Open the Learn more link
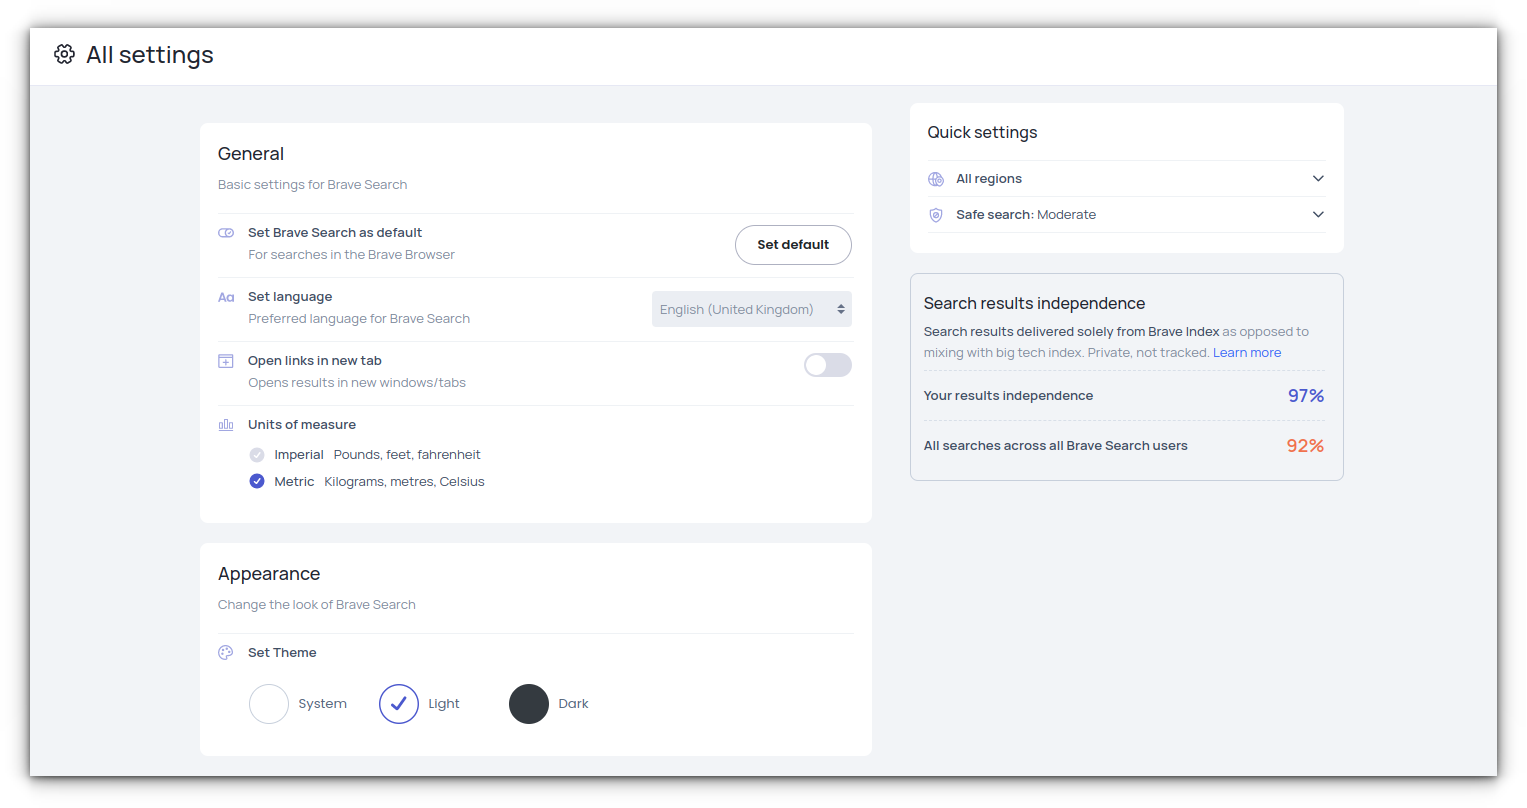 click(x=1247, y=353)
